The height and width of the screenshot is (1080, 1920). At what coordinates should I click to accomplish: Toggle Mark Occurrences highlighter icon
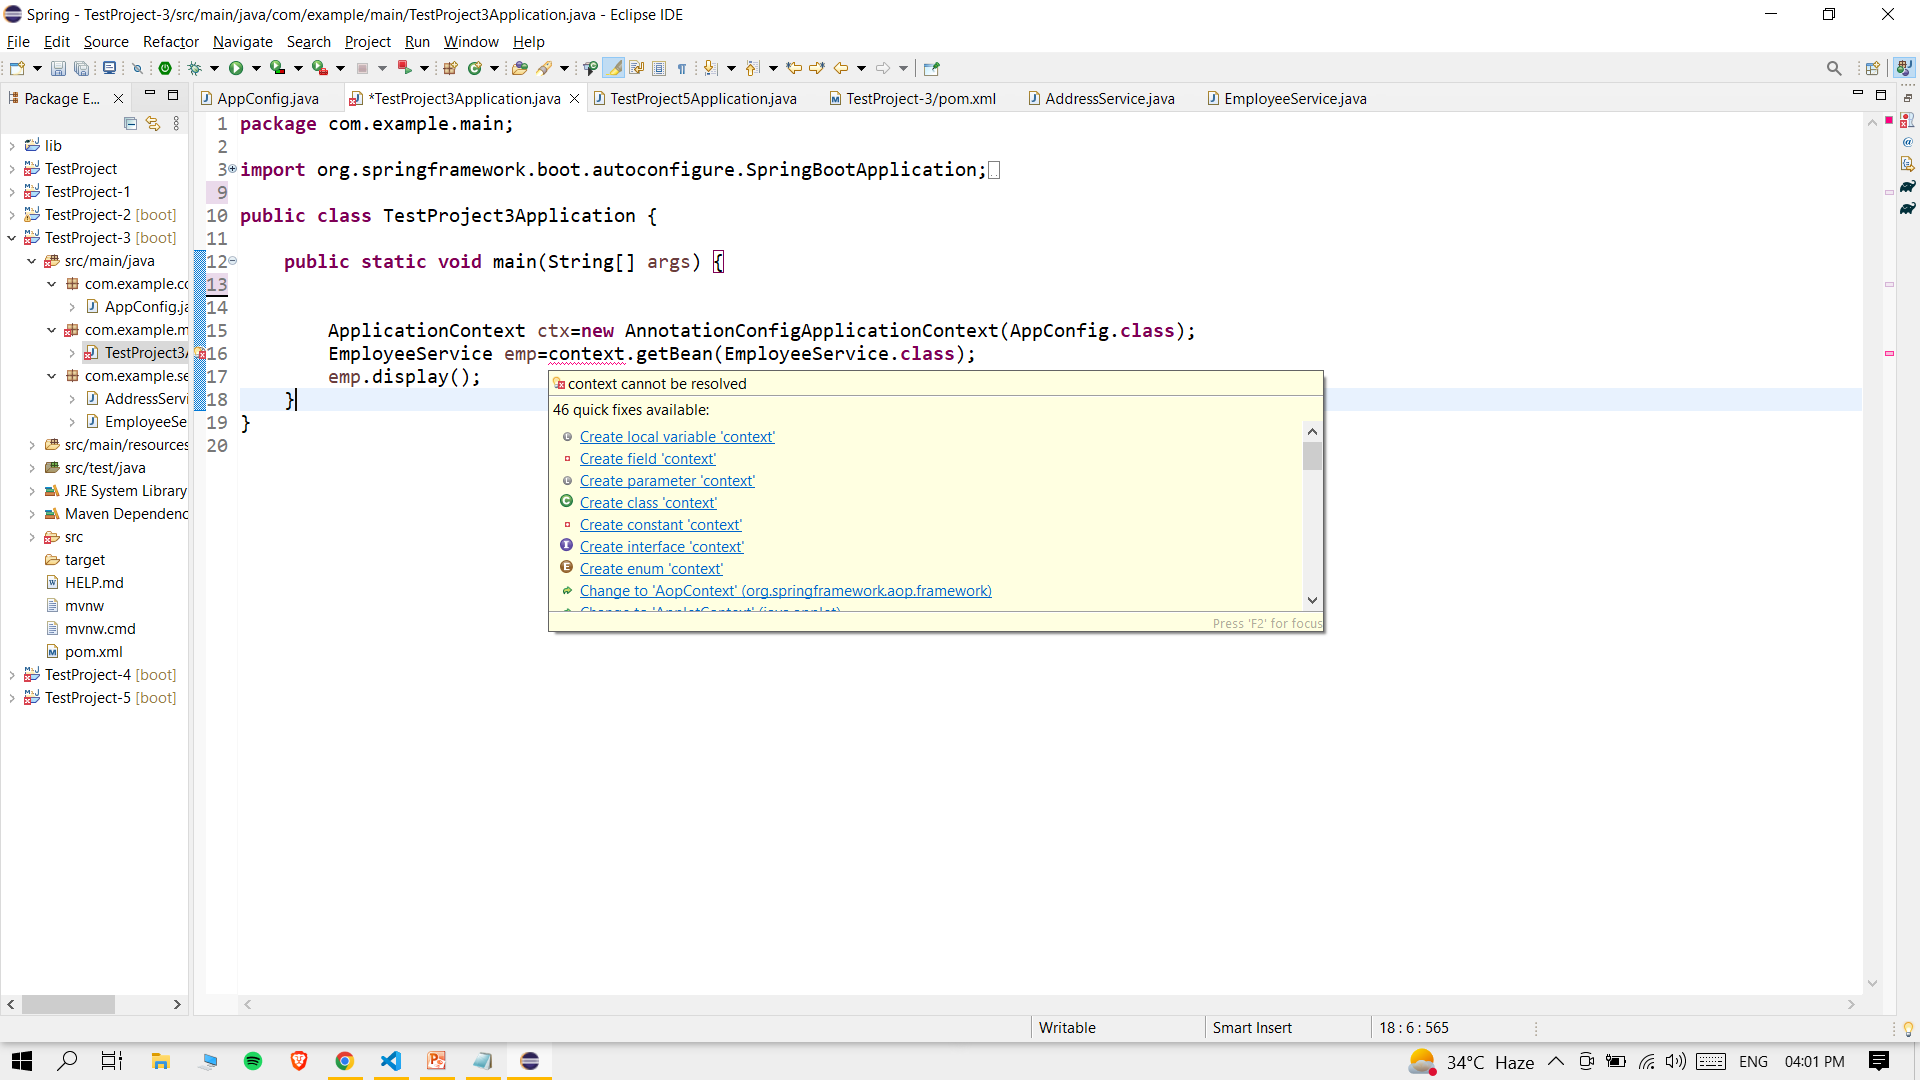613,68
